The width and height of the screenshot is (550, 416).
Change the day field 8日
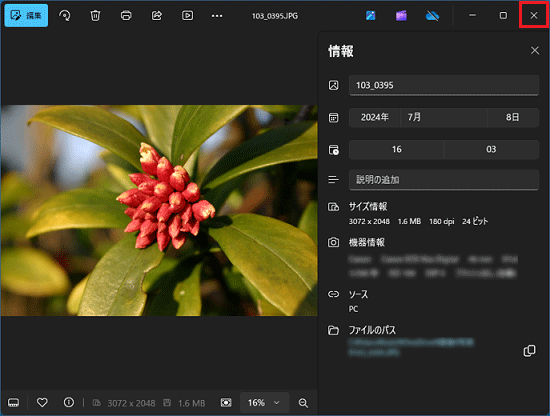[x=513, y=117]
